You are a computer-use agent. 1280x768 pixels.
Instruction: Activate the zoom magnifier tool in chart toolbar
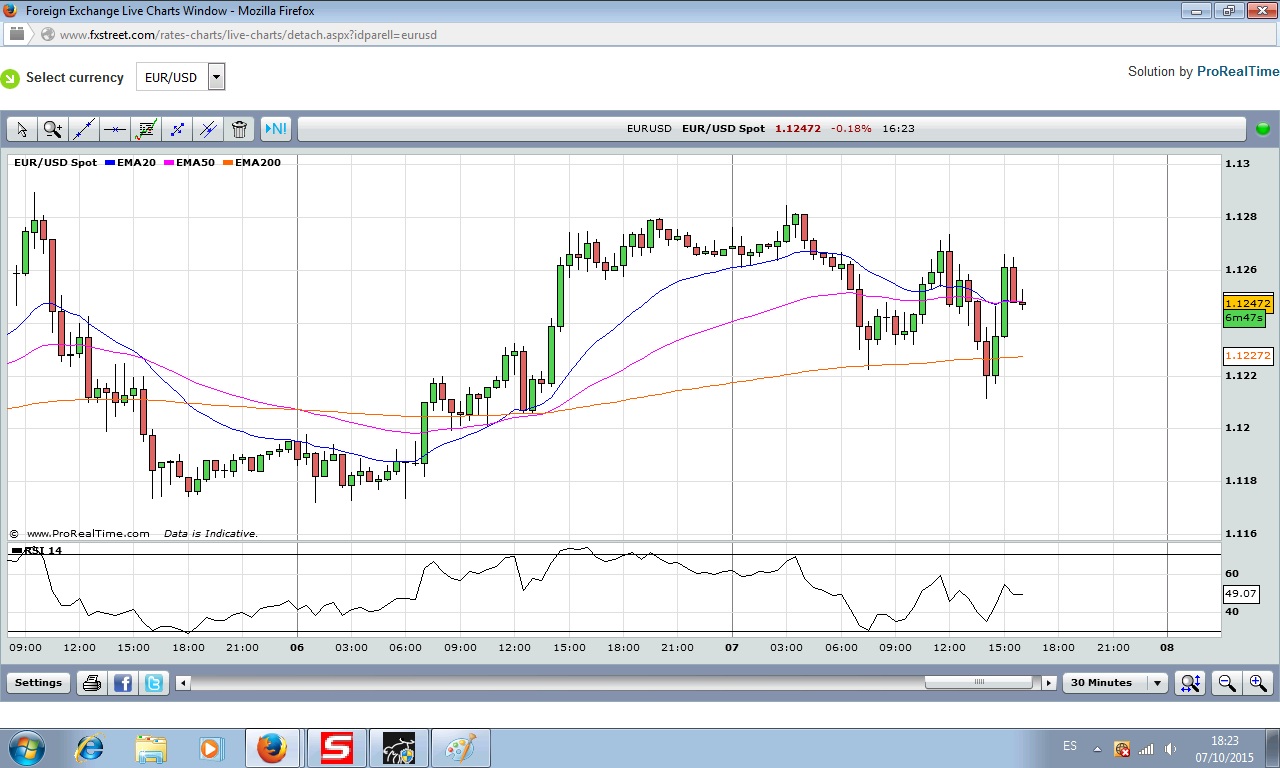coord(53,129)
